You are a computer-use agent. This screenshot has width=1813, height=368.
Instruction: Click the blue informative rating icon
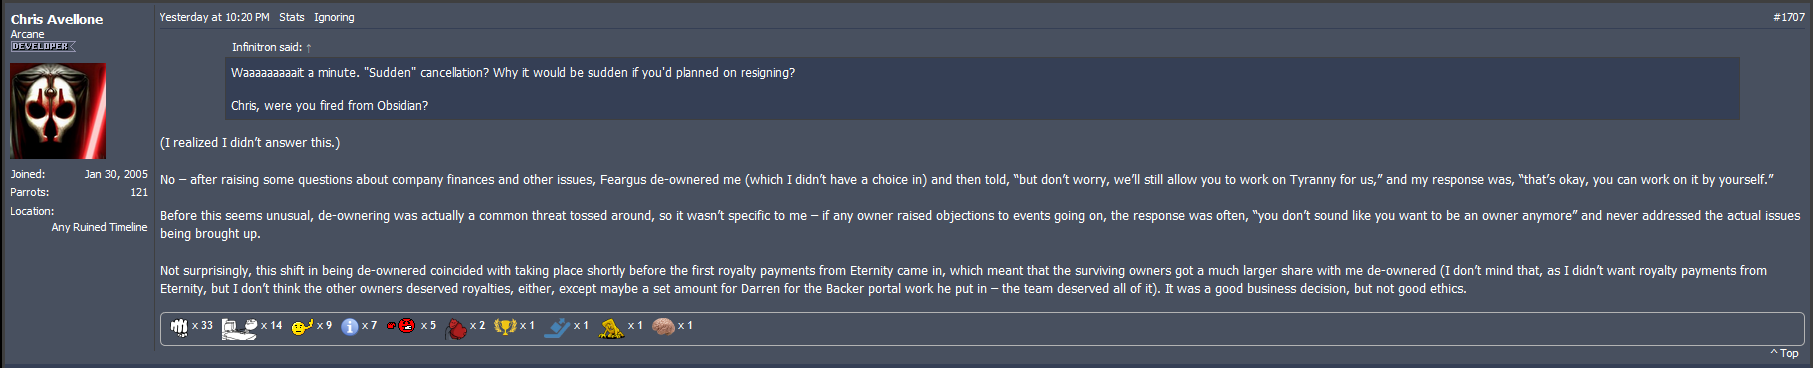coord(350,326)
